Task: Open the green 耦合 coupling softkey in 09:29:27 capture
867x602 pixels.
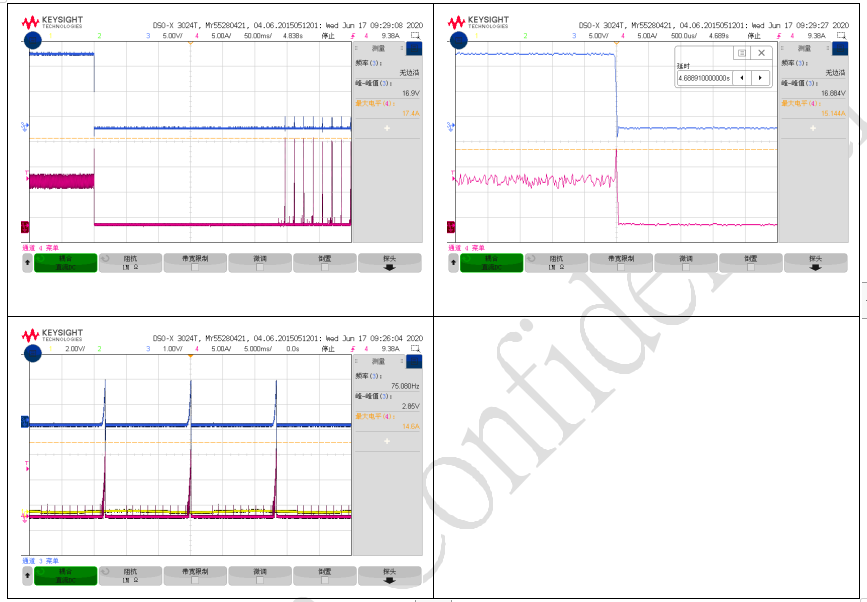Action: point(491,263)
